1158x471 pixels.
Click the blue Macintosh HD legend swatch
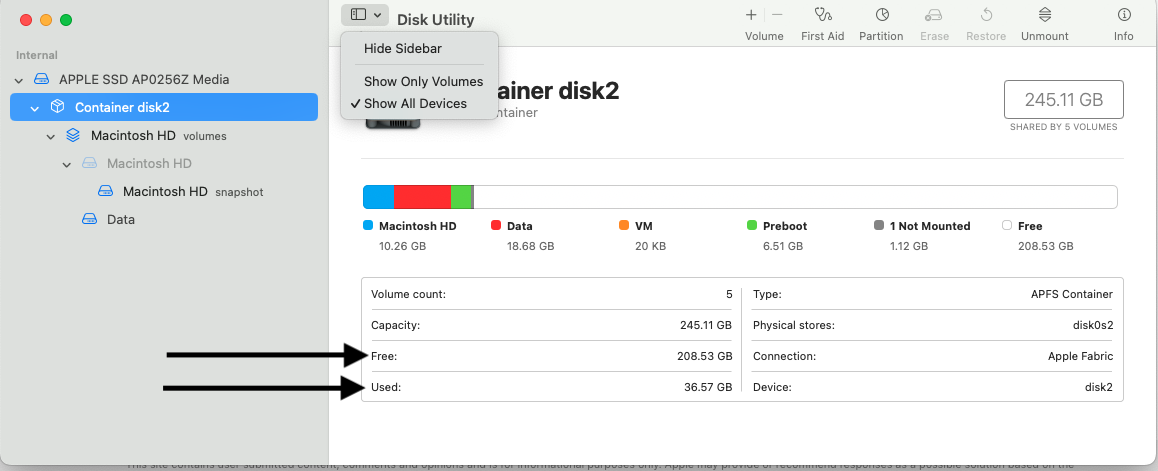(x=369, y=225)
